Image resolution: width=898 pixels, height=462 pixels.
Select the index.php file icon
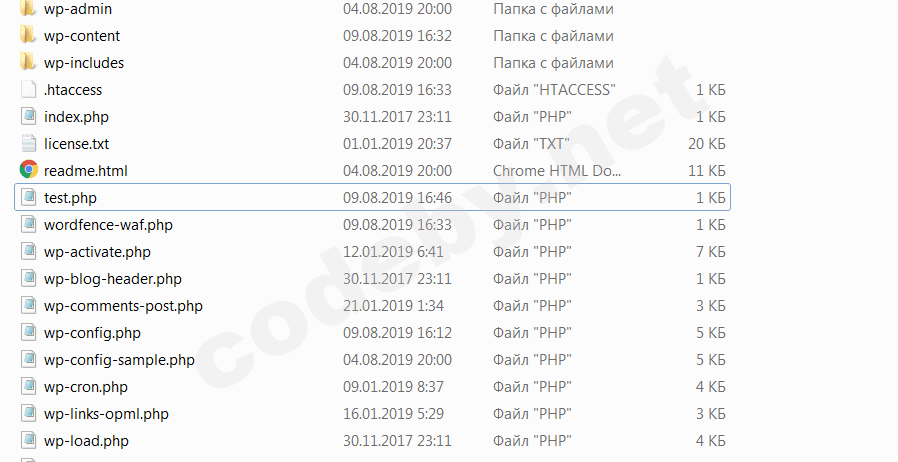coord(28,117)
